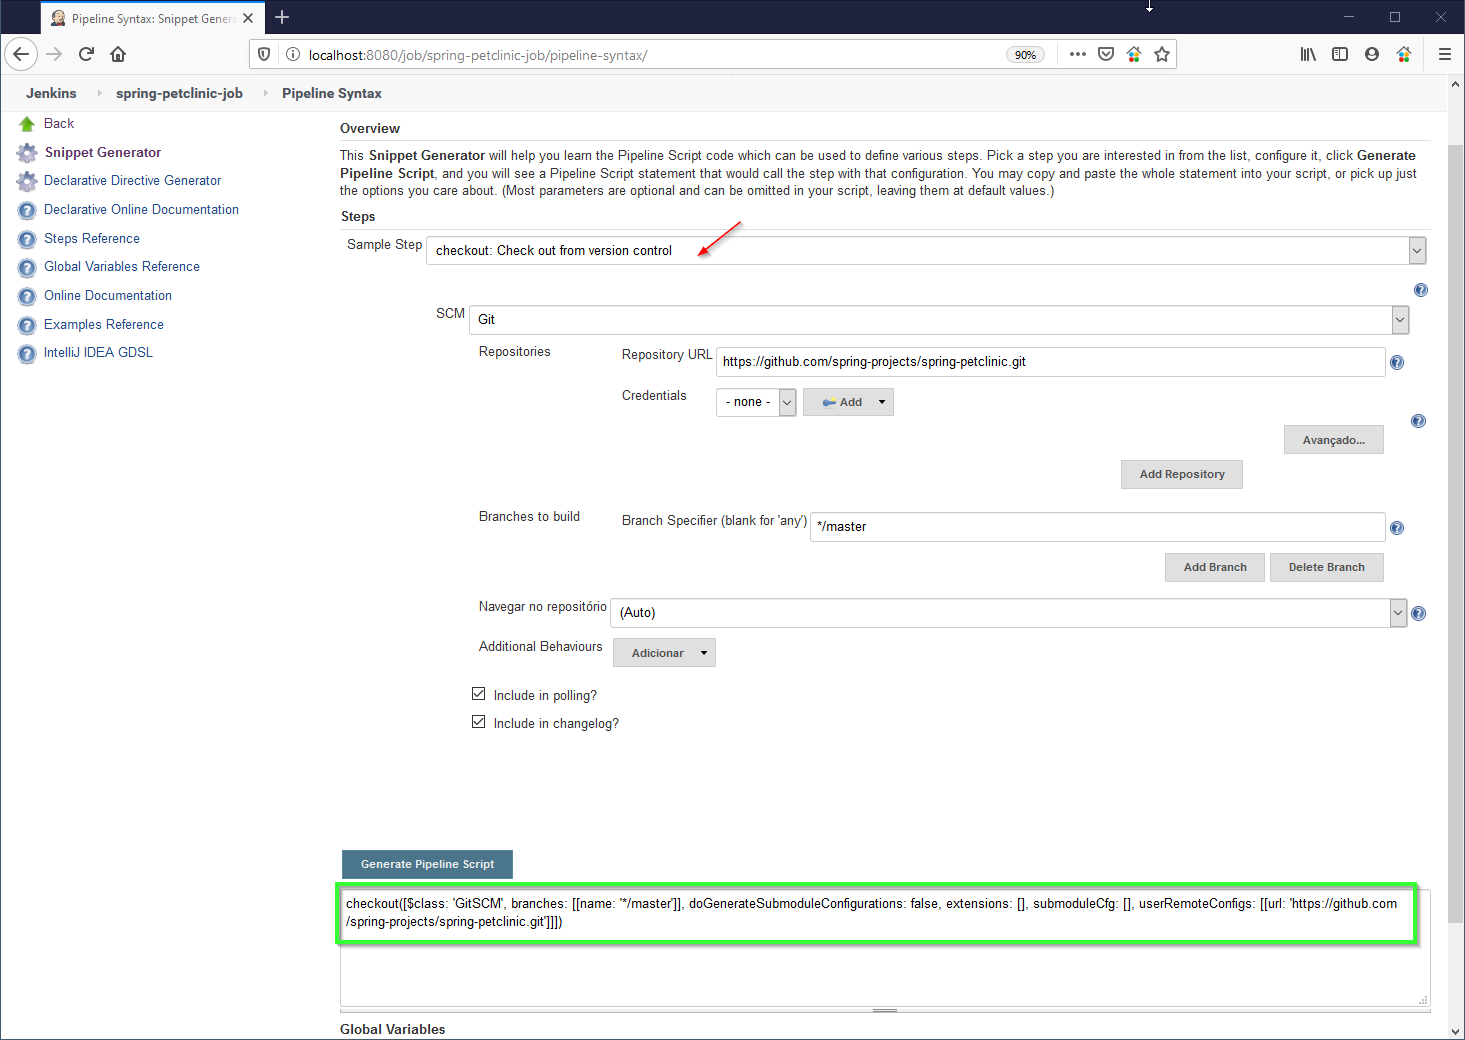Expand the Sample Step dropdown
Viewport: 1465px width, 1040px height.
tap(1416, 251)
